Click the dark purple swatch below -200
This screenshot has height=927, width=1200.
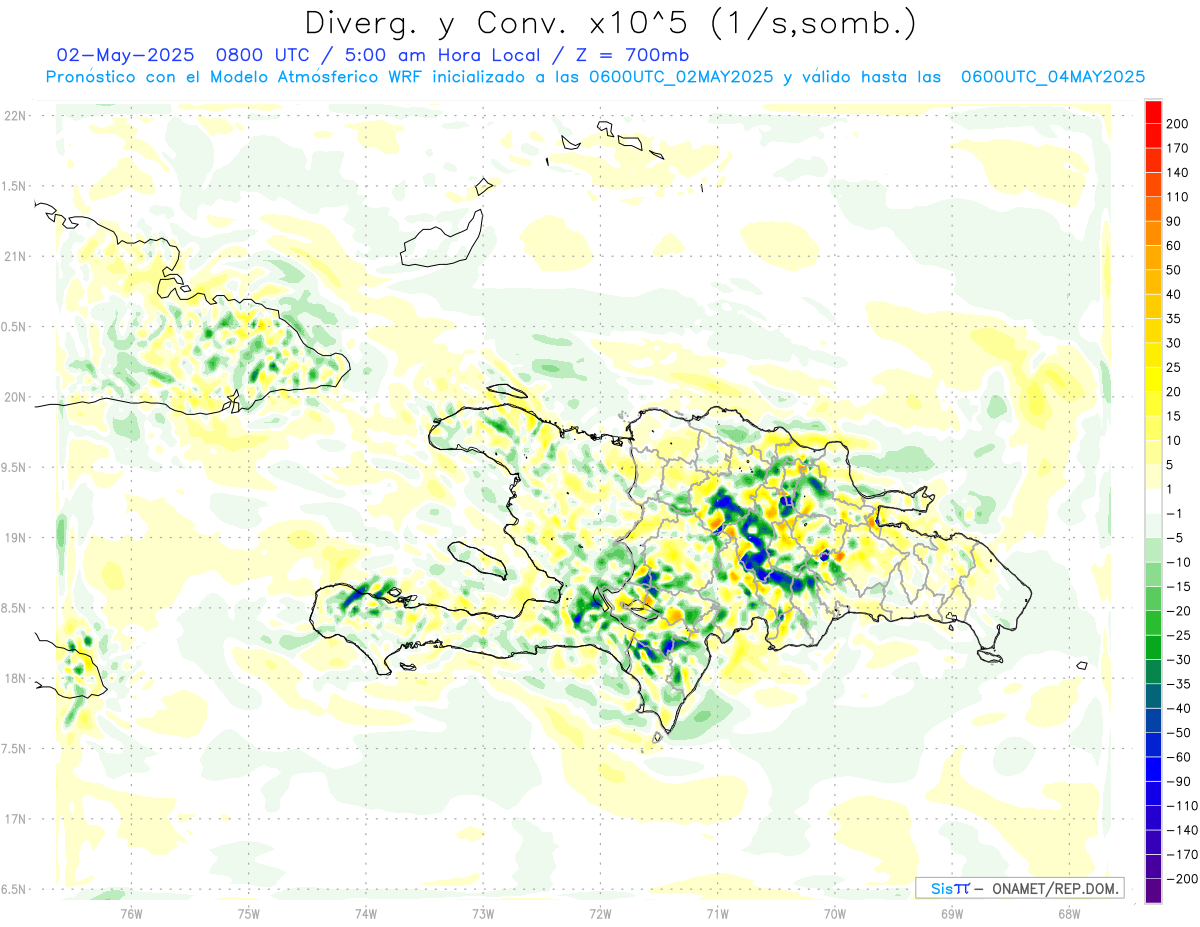click(x=1153, y=890)
